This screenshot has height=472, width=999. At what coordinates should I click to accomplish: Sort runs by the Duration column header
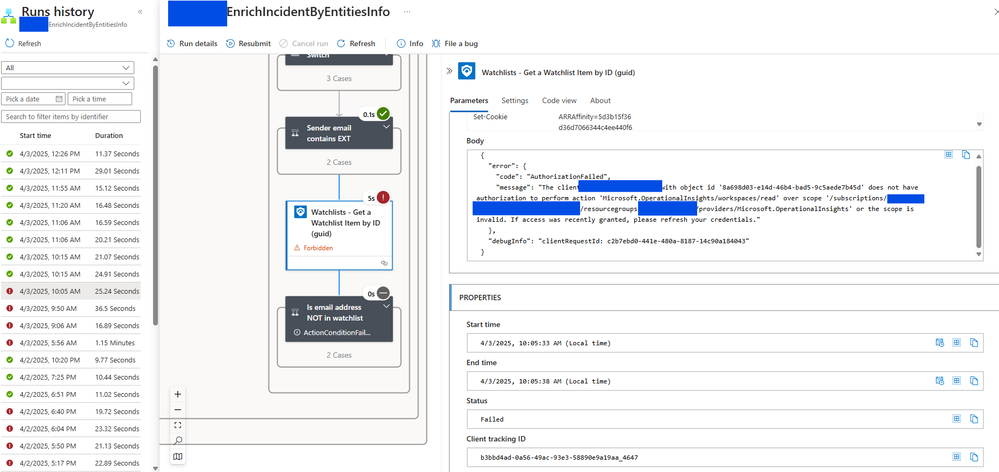[x=109, y=136]
